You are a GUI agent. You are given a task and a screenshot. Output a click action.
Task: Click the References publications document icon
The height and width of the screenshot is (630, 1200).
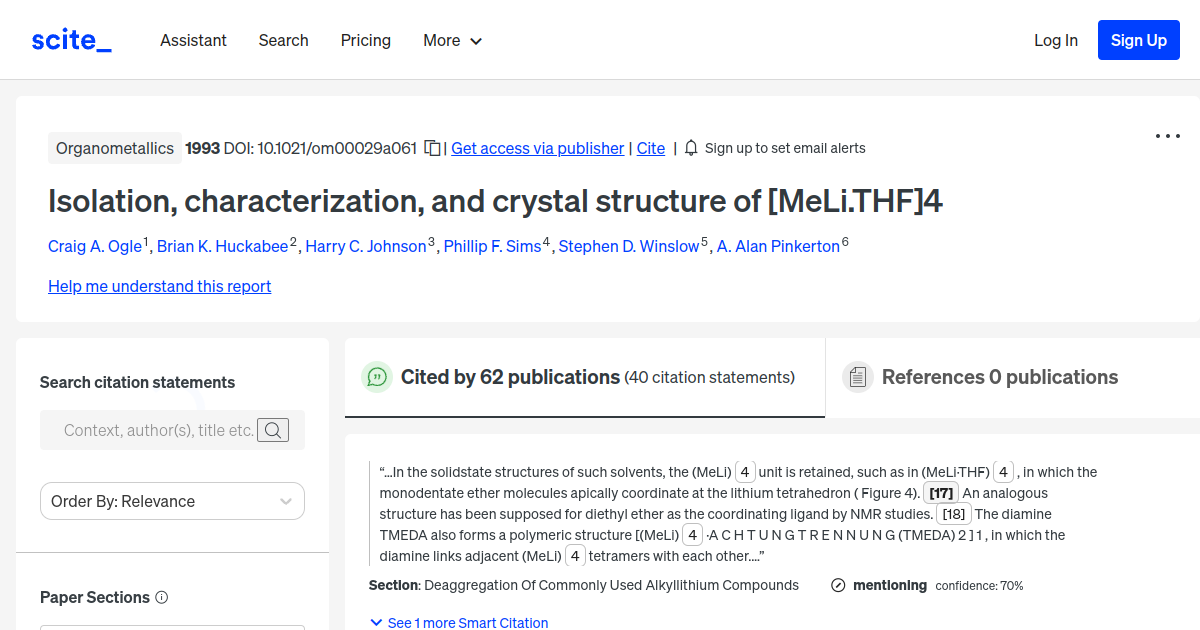click(x=857, y=377)
